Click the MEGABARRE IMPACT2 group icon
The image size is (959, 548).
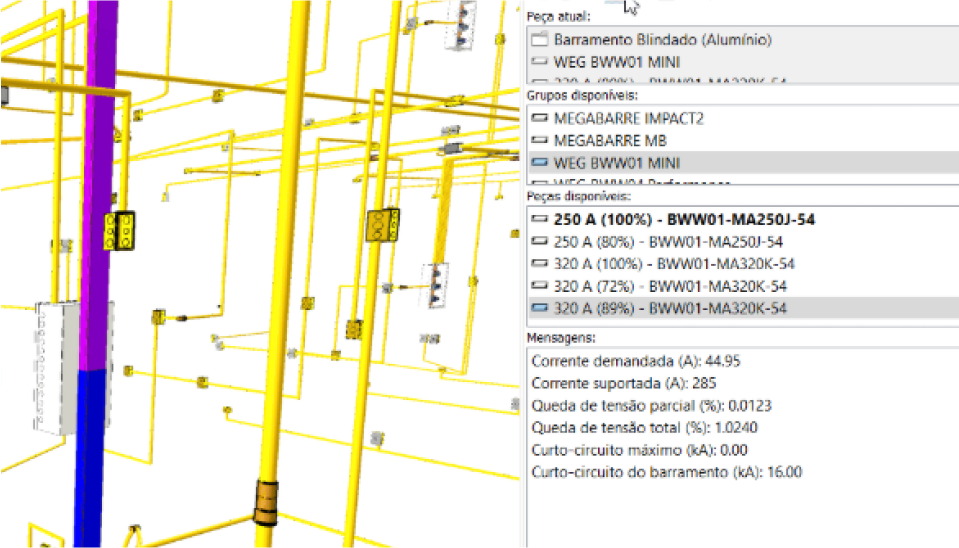click(540, 119)
